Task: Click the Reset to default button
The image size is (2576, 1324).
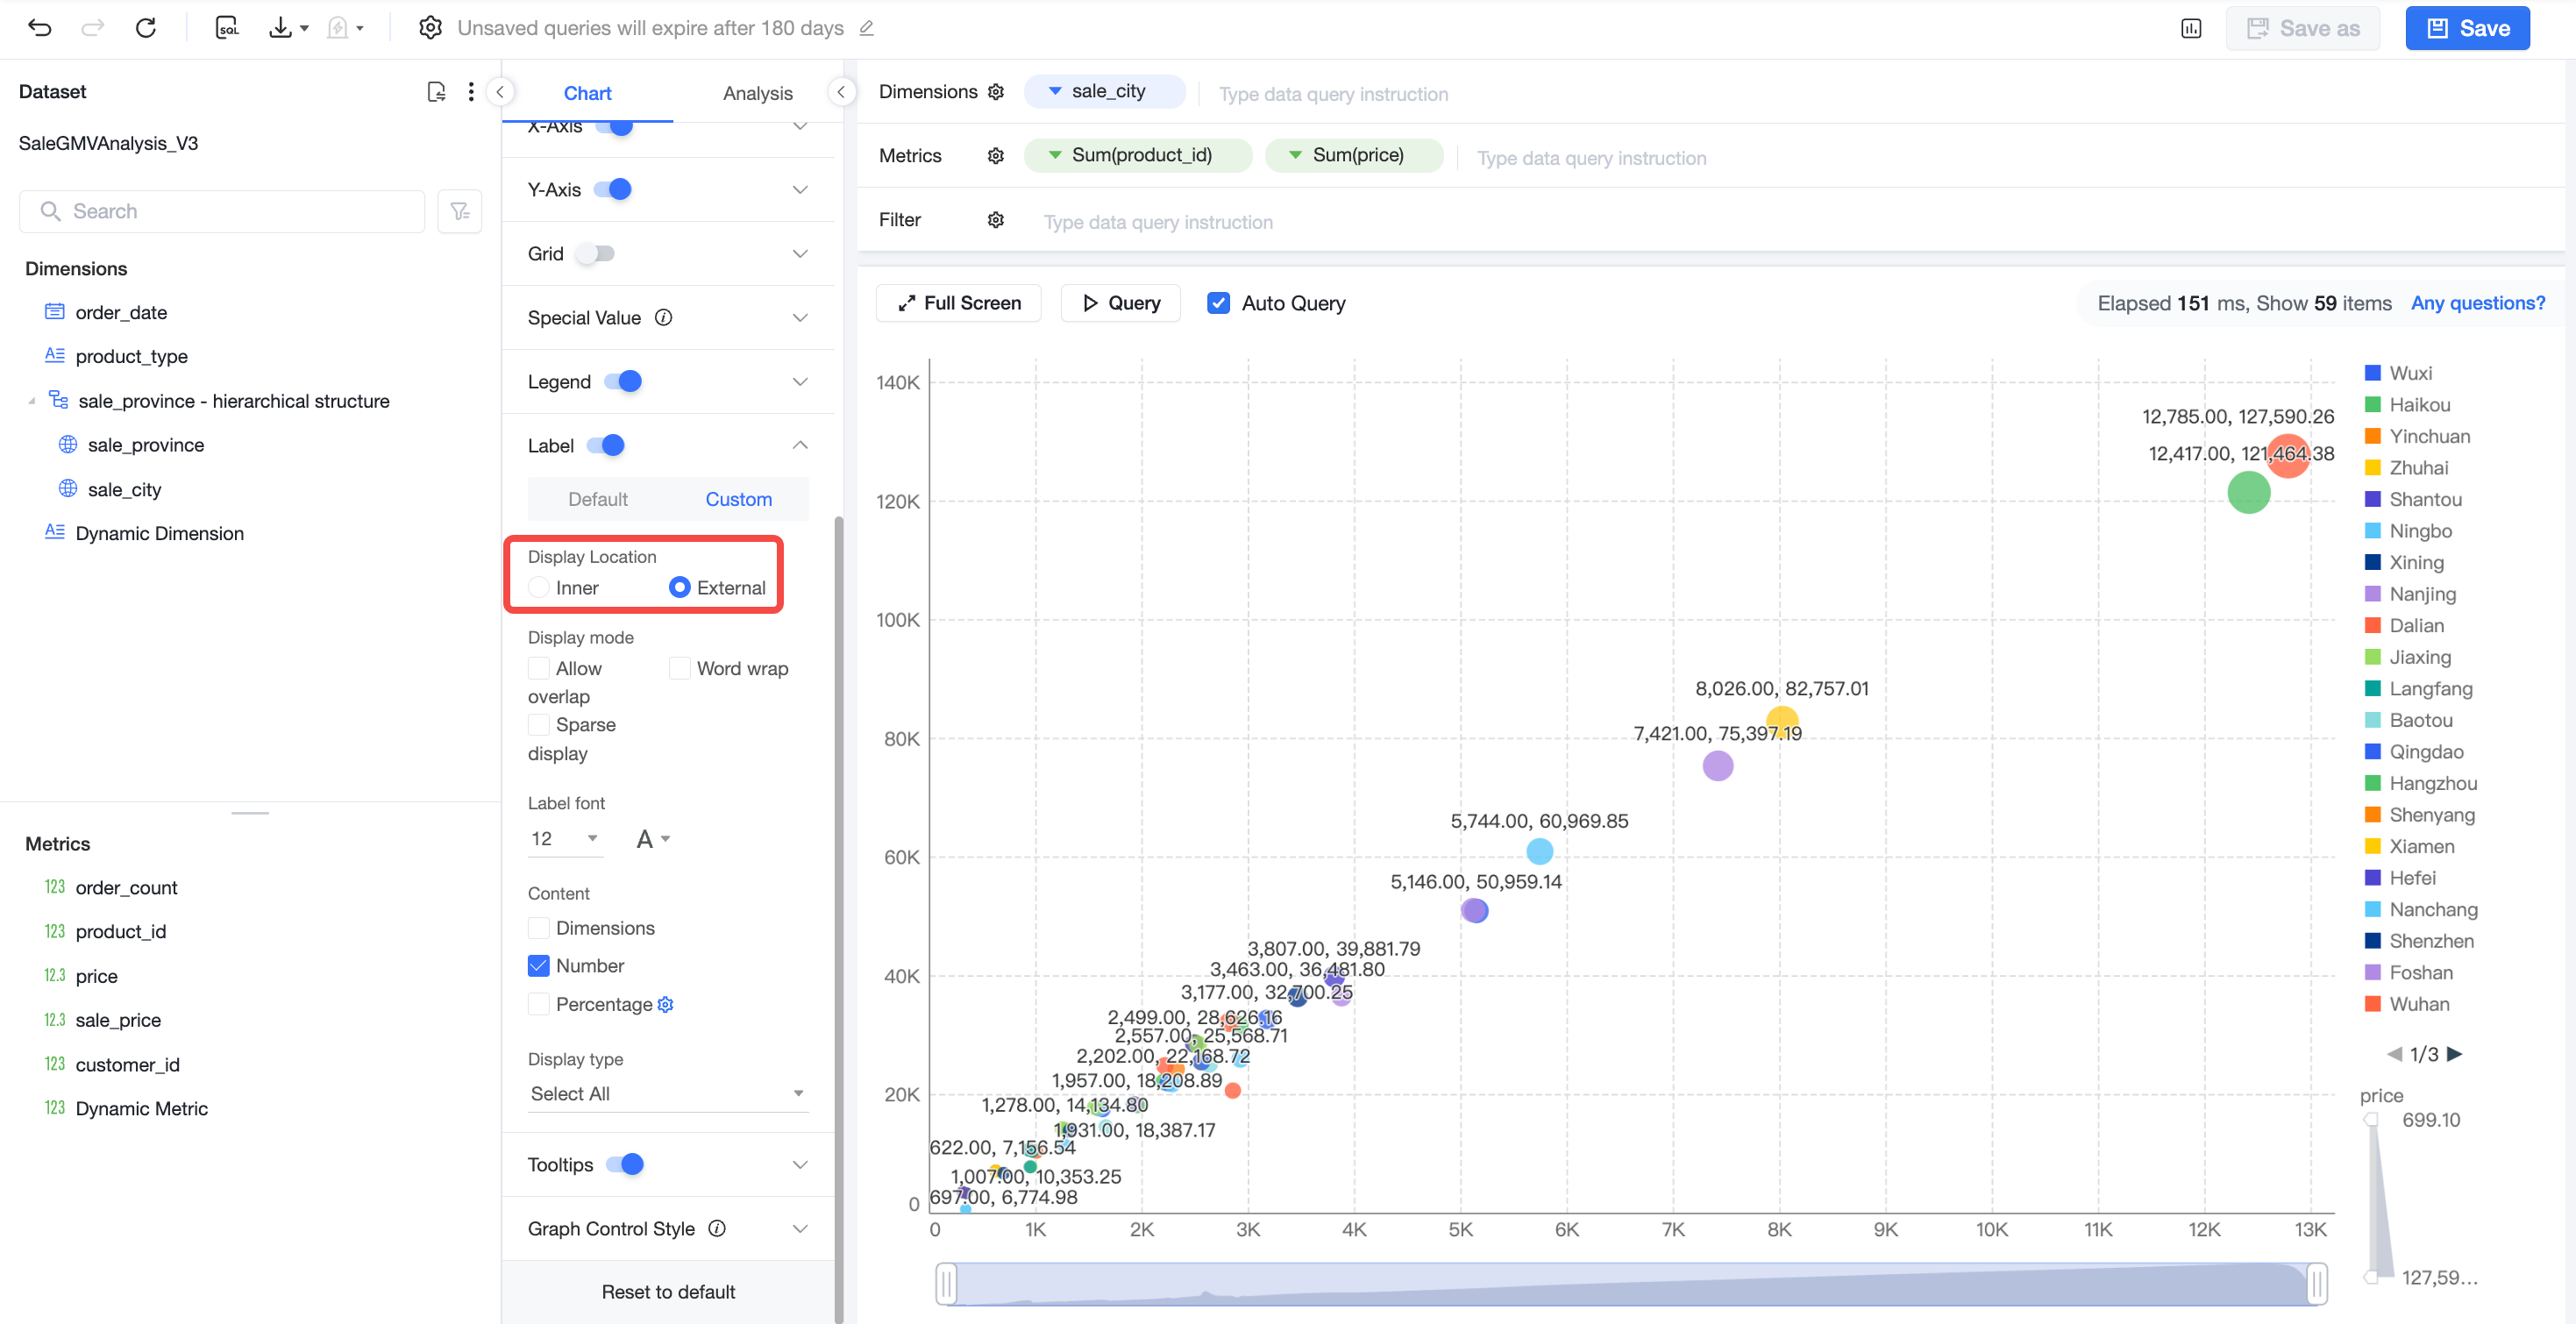Action: point(668,1292)
